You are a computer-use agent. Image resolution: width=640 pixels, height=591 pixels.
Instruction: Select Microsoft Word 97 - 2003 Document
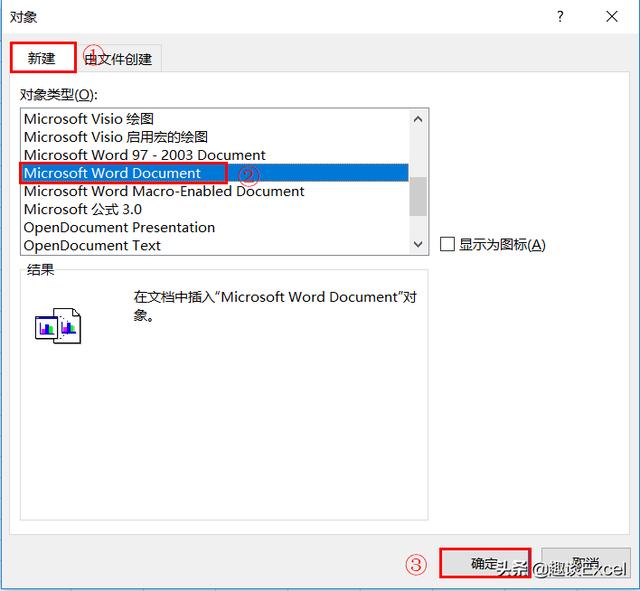pos(215,155)
